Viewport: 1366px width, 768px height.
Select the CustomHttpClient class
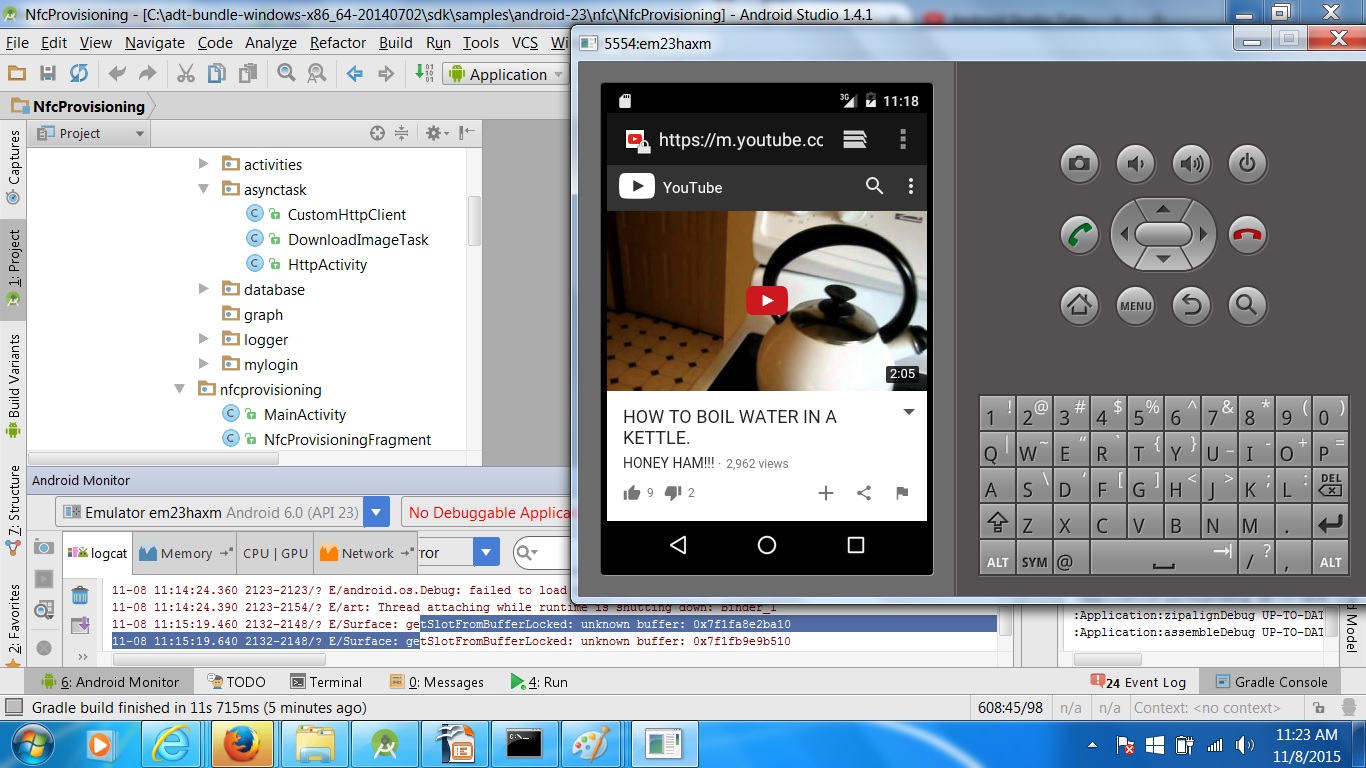346,214
